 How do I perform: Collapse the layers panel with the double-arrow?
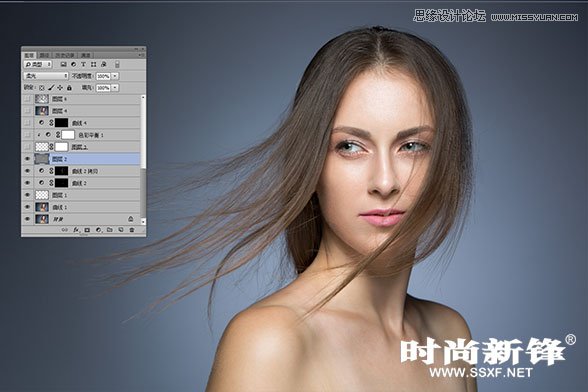point(136,49)
